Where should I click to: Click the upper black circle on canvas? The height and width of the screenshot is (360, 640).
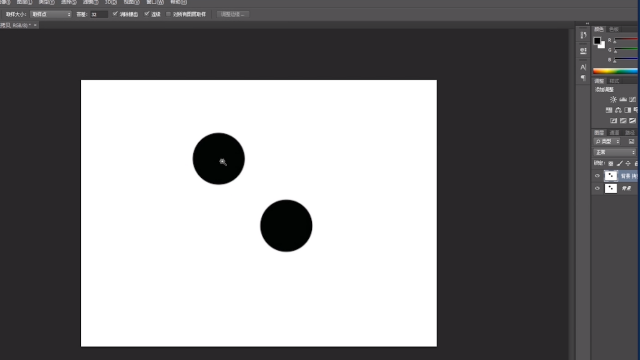(219, 158)
